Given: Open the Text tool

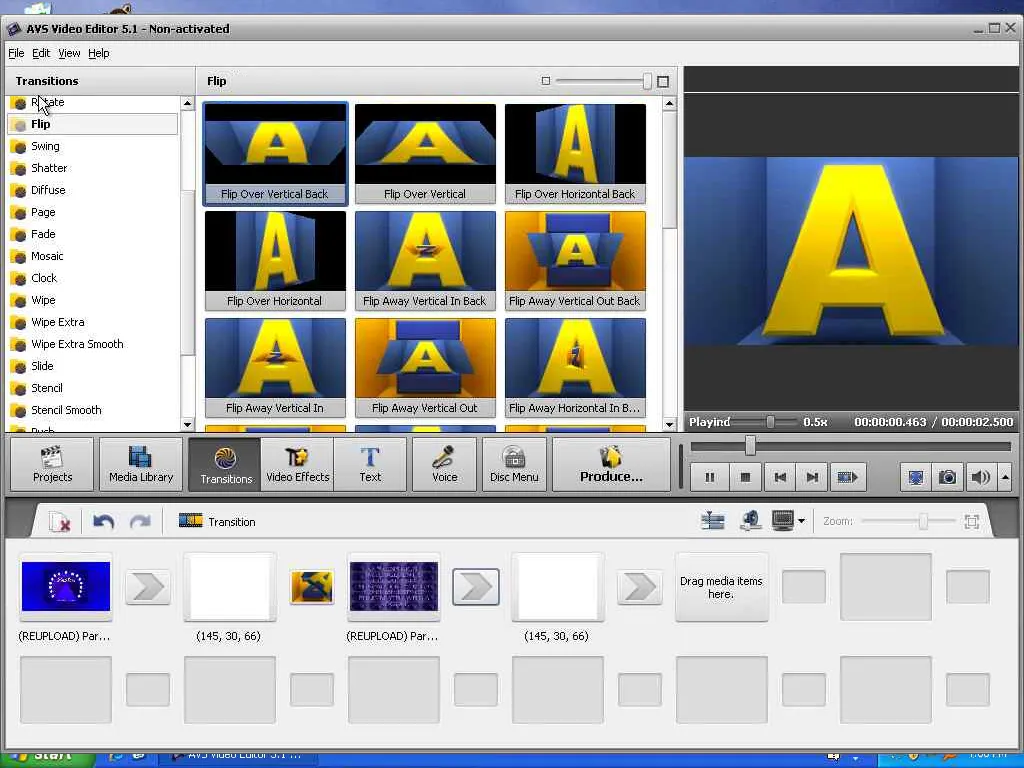Looking at the screenshot, I should (x=370, y=464).
